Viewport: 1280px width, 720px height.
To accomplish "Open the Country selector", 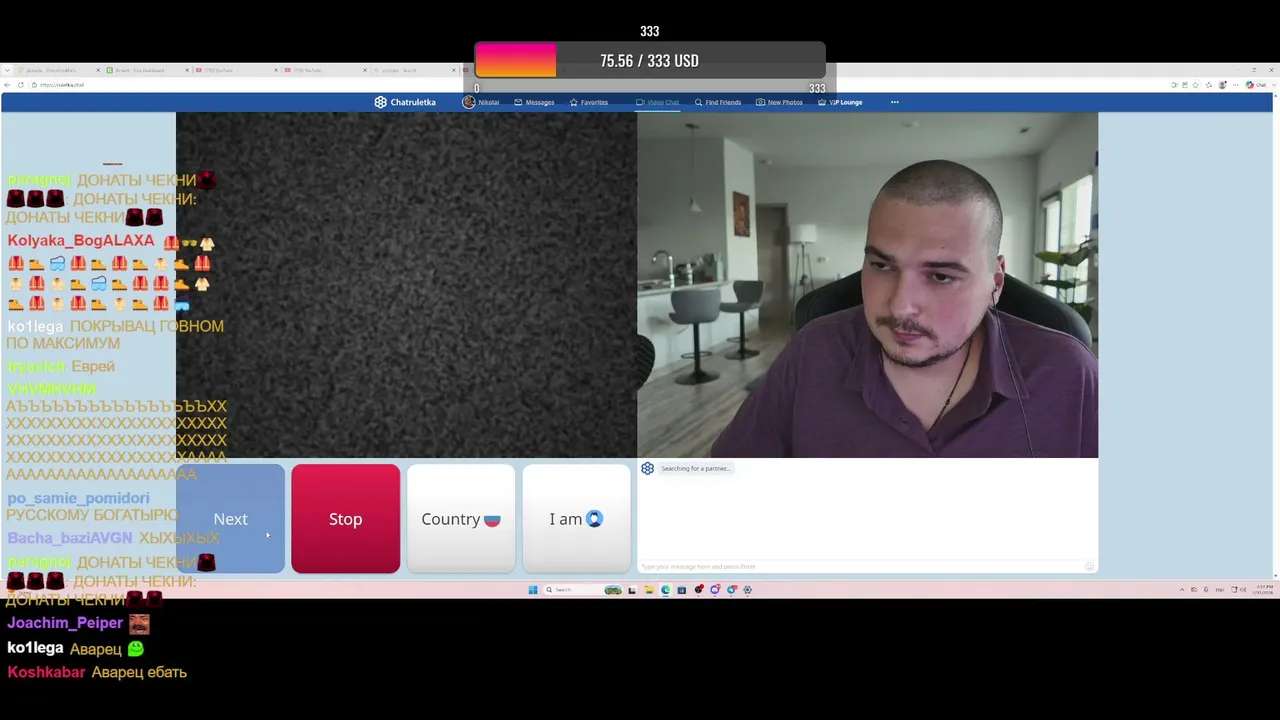I will pyautogui.click(x=461, y=519).
